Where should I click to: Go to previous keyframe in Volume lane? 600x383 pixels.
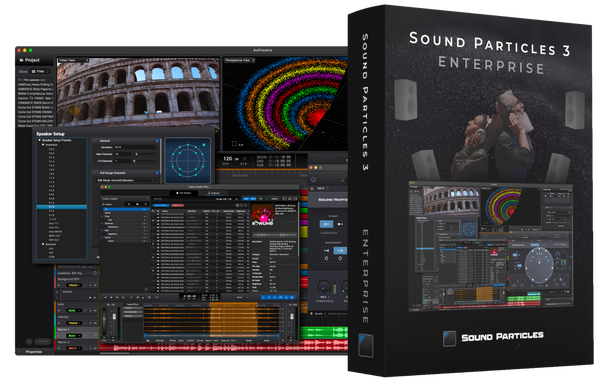(85, 297)
